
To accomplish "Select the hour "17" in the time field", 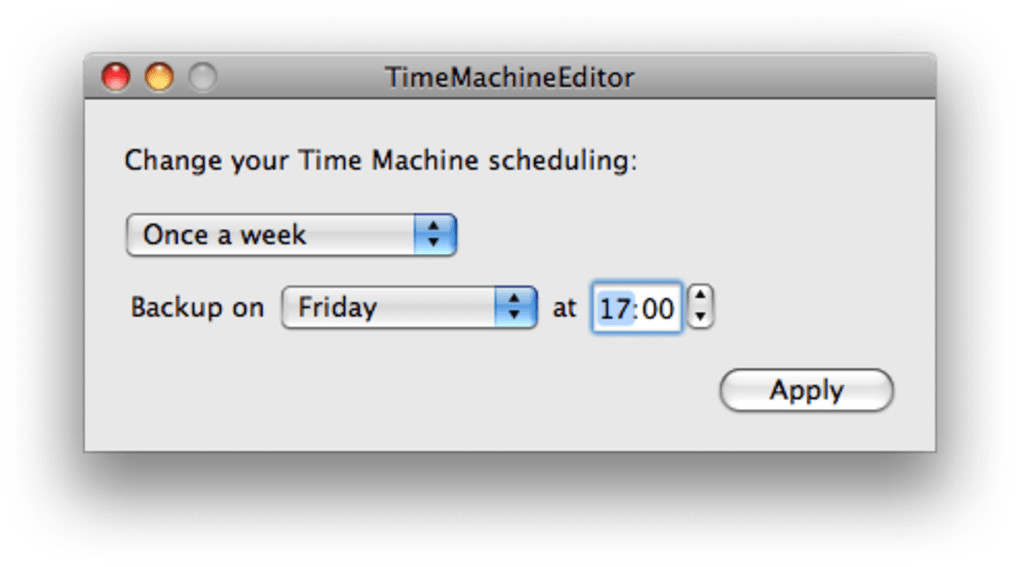I will coord(614,308).
